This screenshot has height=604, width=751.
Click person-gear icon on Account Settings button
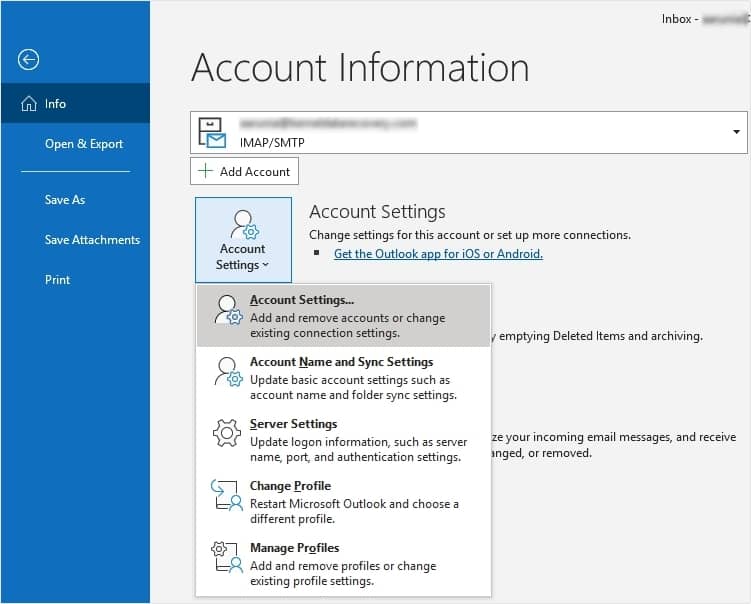(244, 224)
